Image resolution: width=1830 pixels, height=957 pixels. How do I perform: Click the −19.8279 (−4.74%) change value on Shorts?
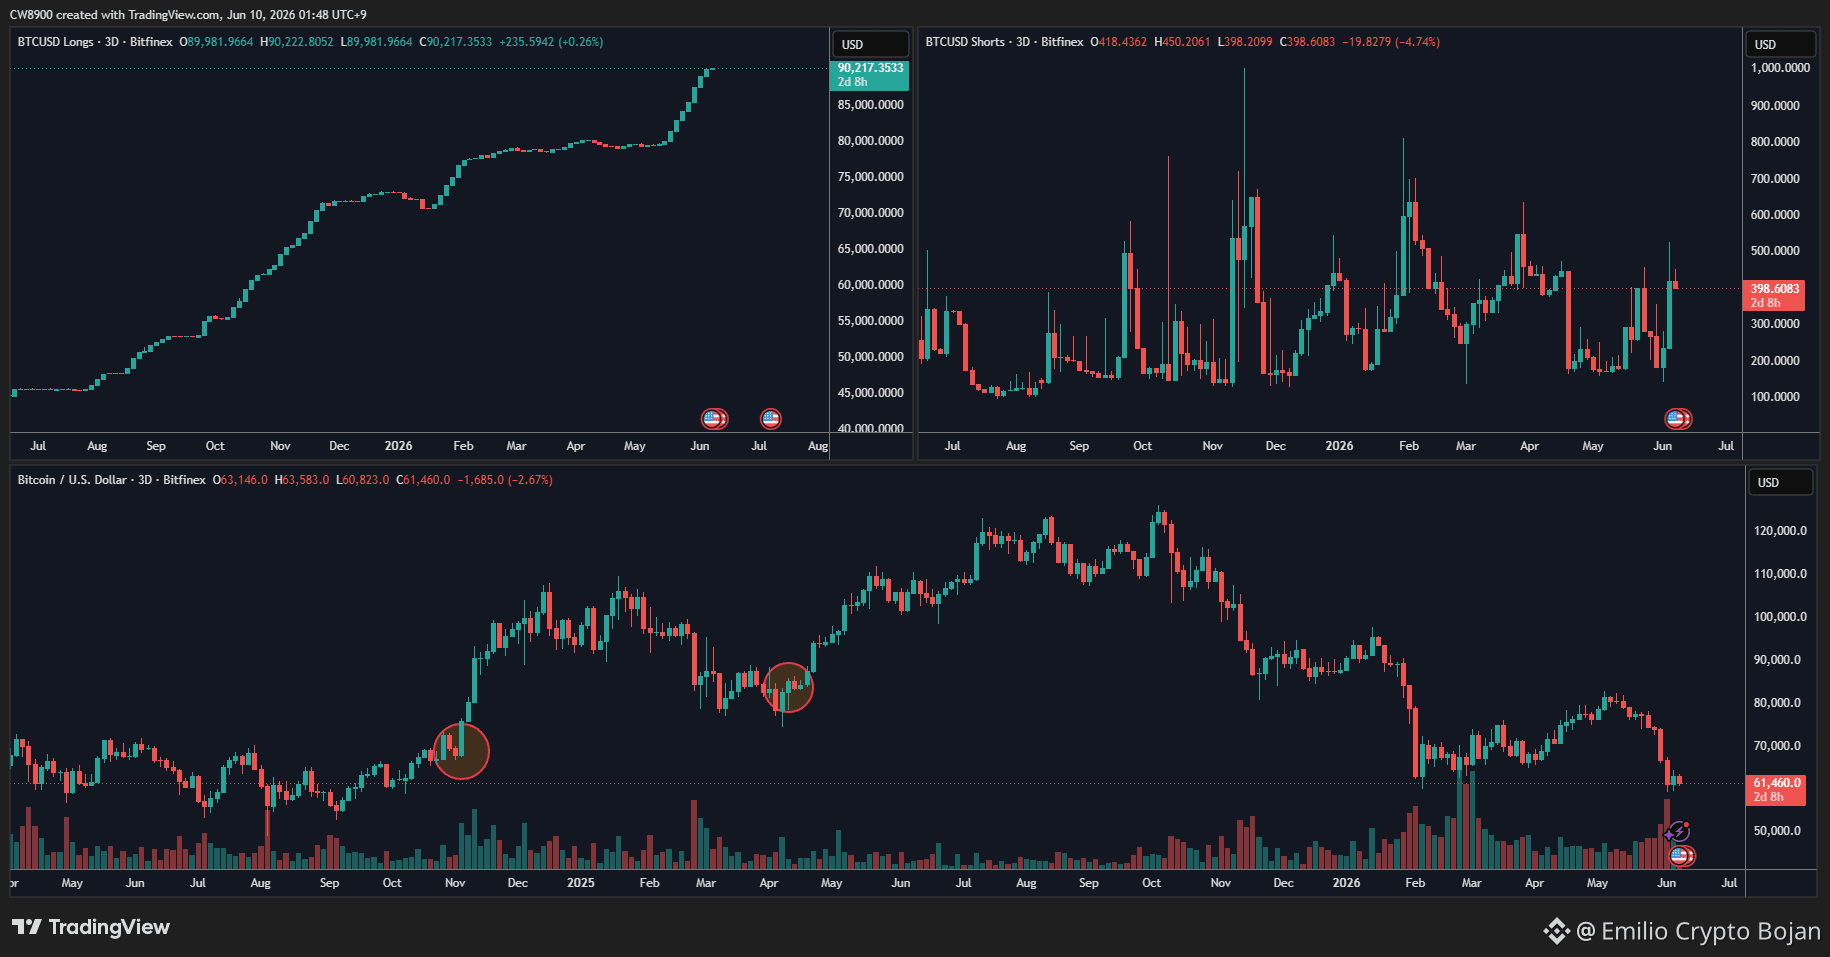(x=1391, y=42)
